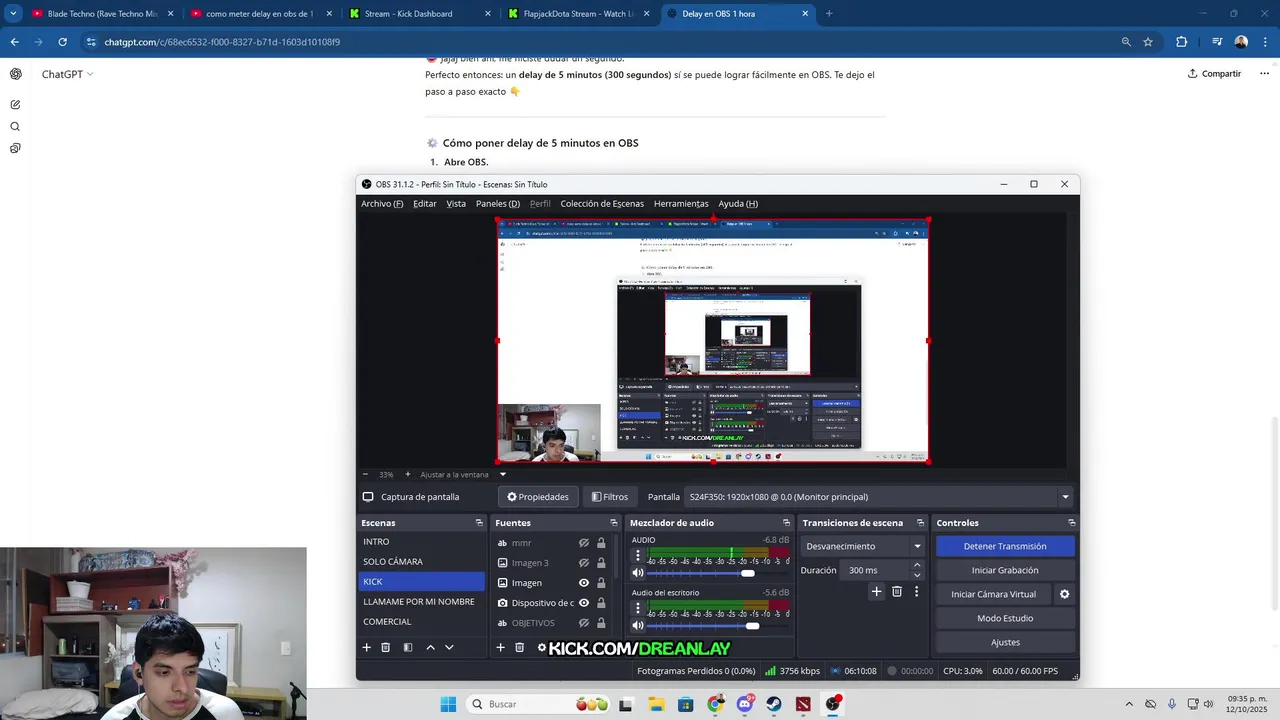Add a scene transition with plus icon

click(876, 592)
